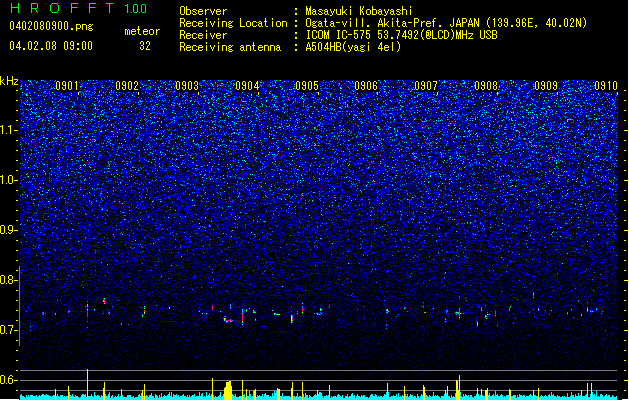The image size is (629, 400).
Task: Click the 0906 time marker
Action: click(x=366, y=86)
